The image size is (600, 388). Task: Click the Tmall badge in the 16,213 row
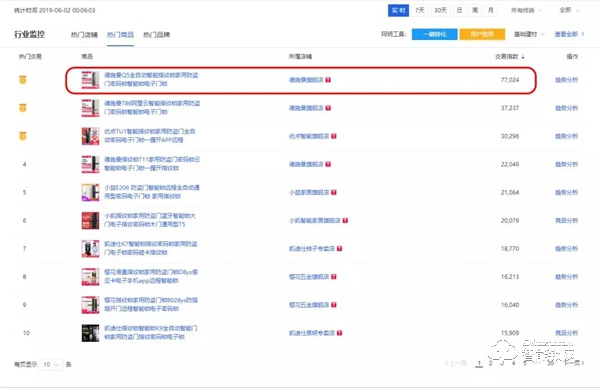pos(334,277)
